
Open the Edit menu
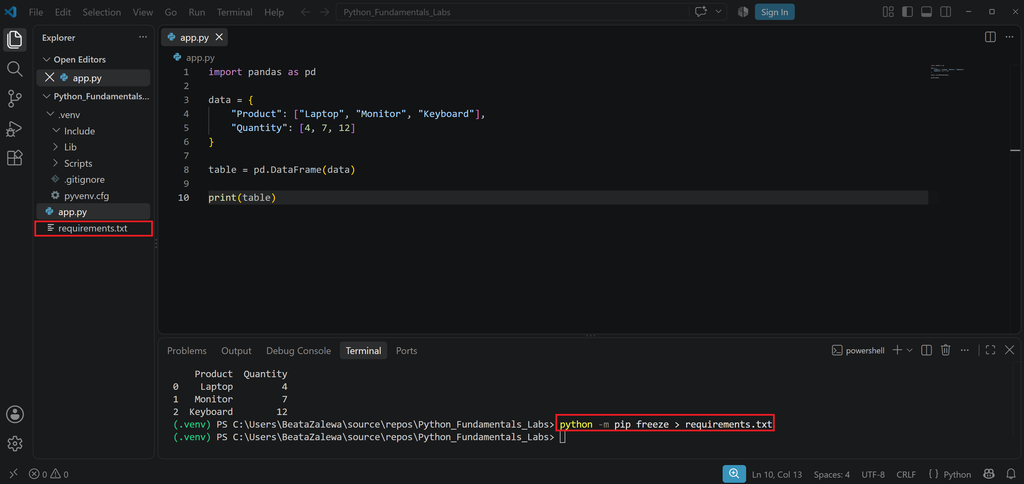click(63, 12)
